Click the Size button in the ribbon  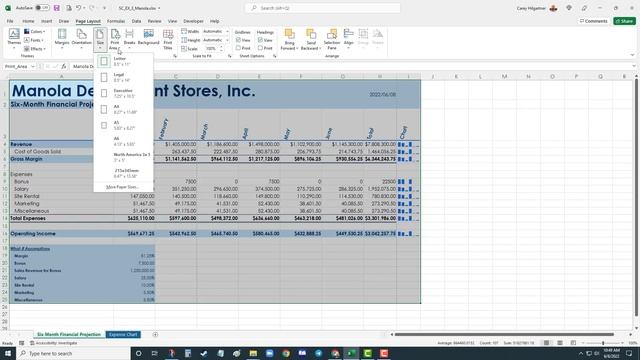point(100,39)
